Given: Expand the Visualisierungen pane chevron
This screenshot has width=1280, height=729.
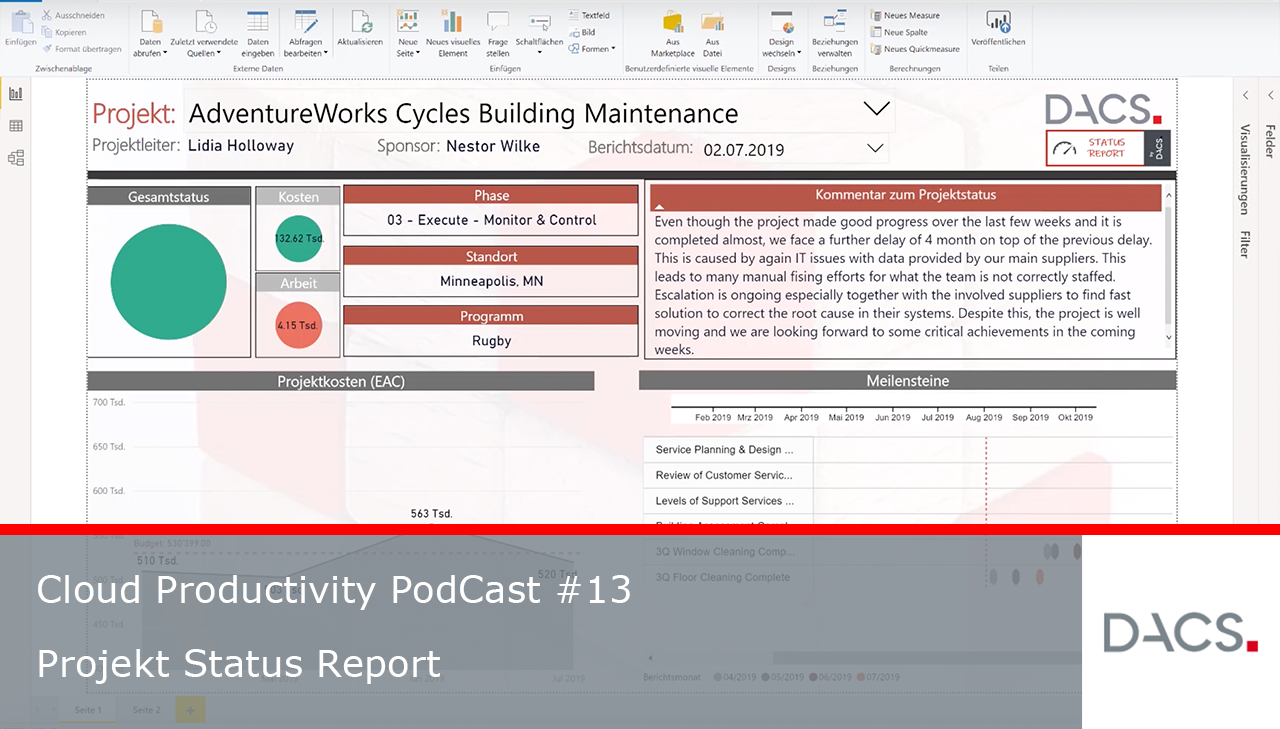Looking at the screenshot, I should pos(1246,95).
